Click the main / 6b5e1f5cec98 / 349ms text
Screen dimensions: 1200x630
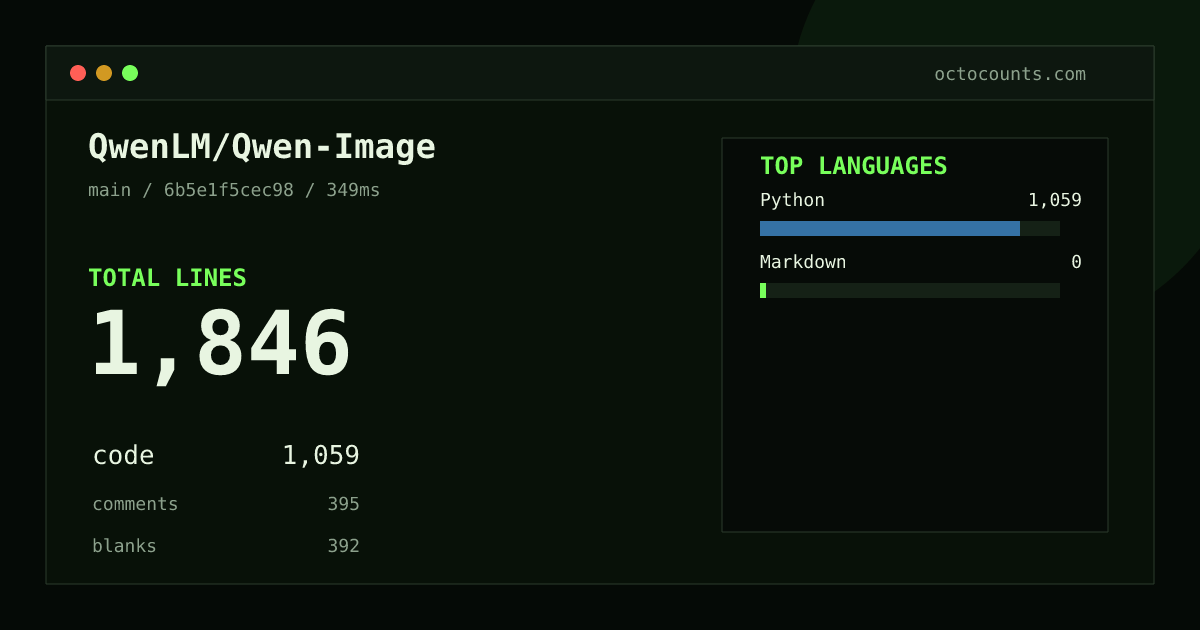[x=234, y=190]
